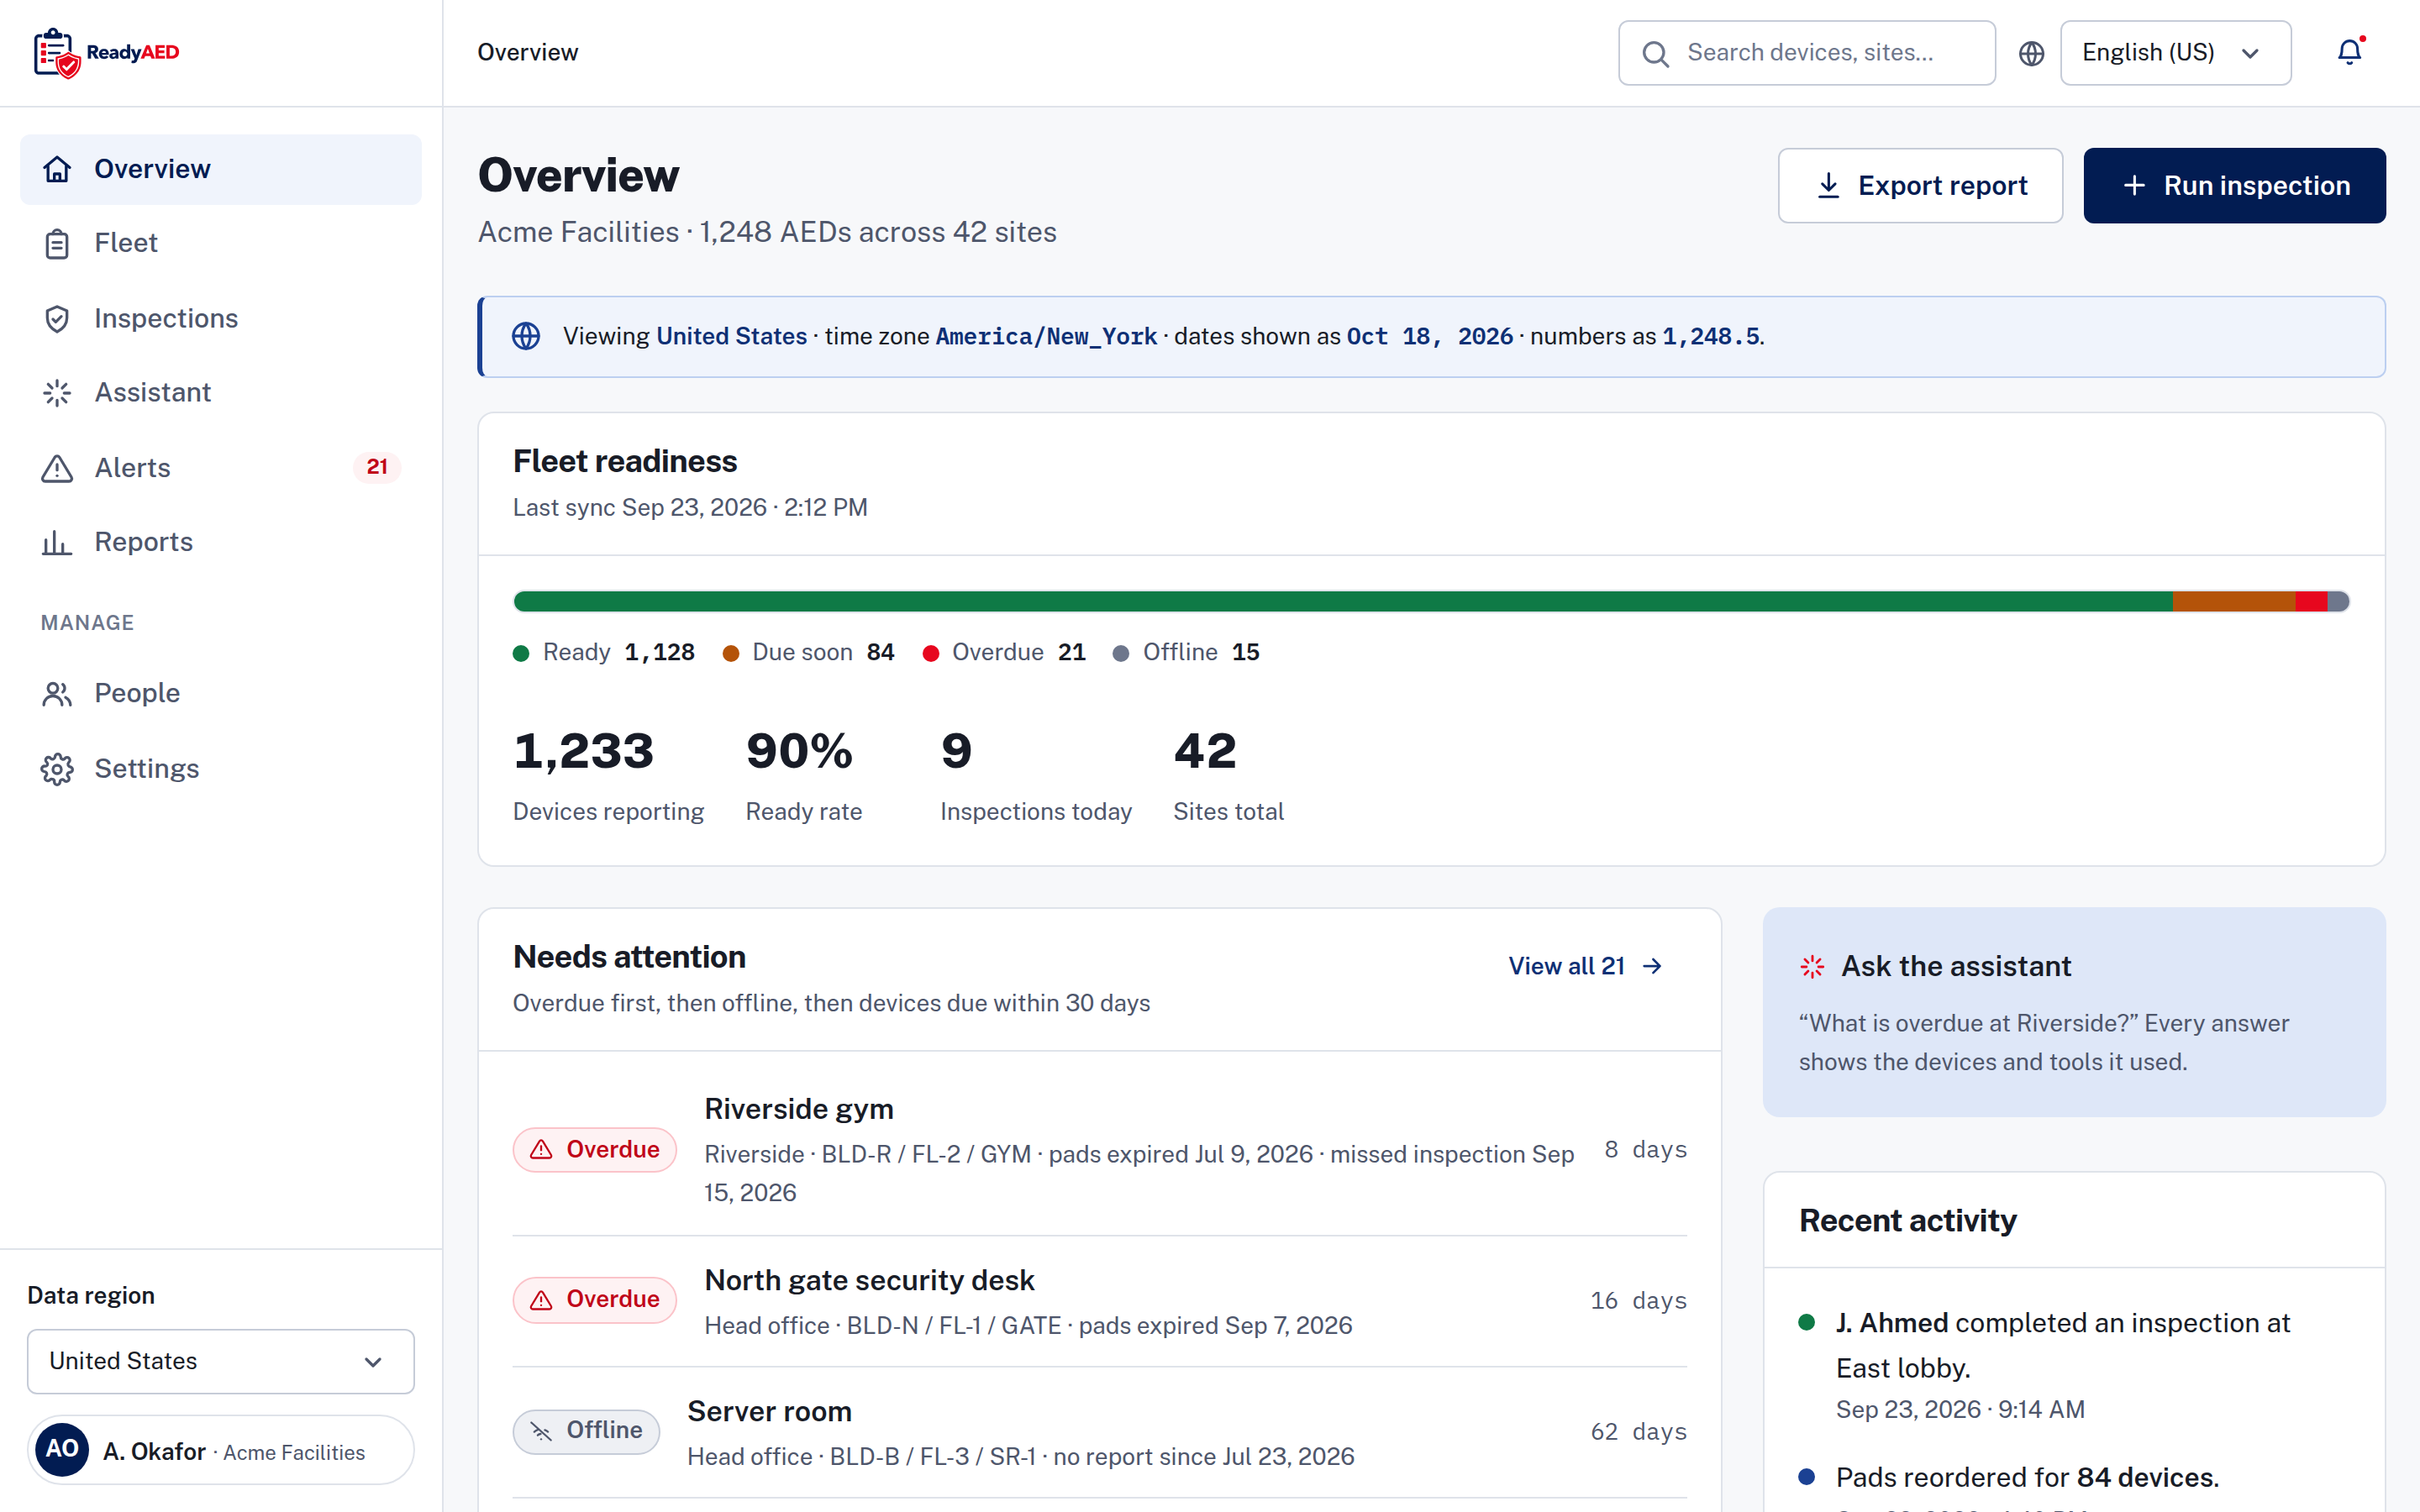Click the people icon beside People

[57, 694]
